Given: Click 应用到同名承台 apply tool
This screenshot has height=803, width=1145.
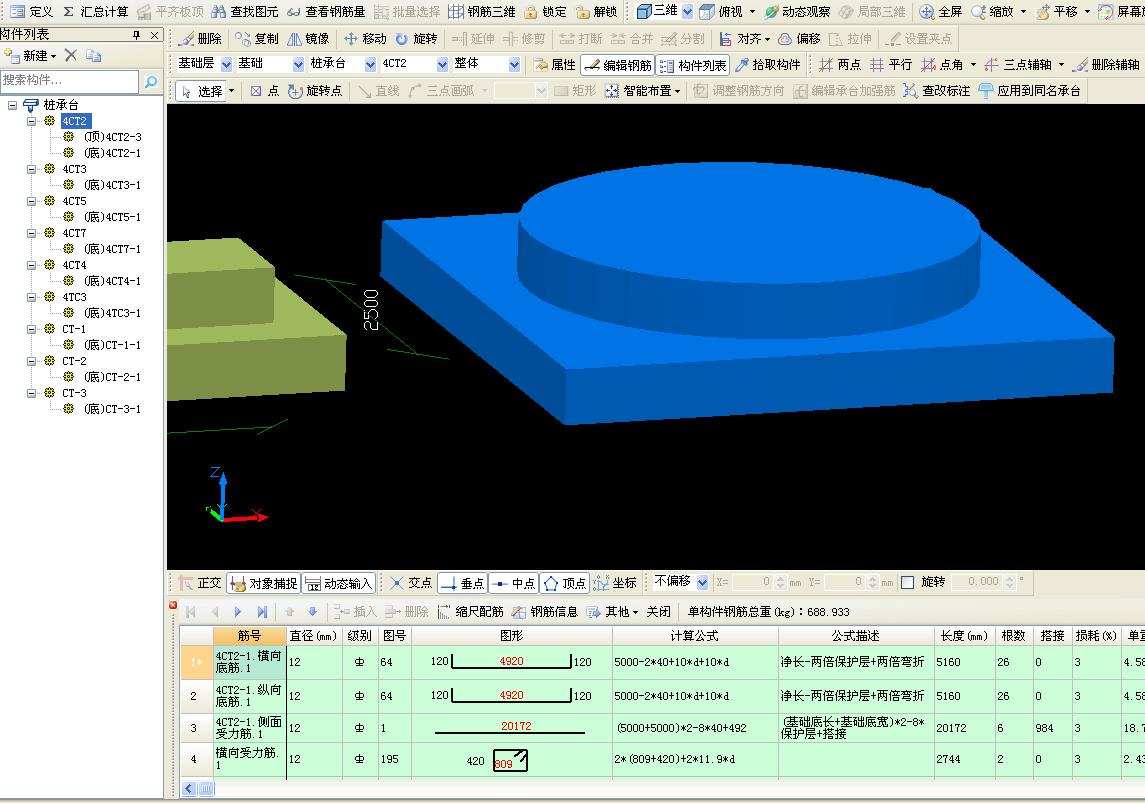Looking at the screenshot, I should pos(1030,91).
